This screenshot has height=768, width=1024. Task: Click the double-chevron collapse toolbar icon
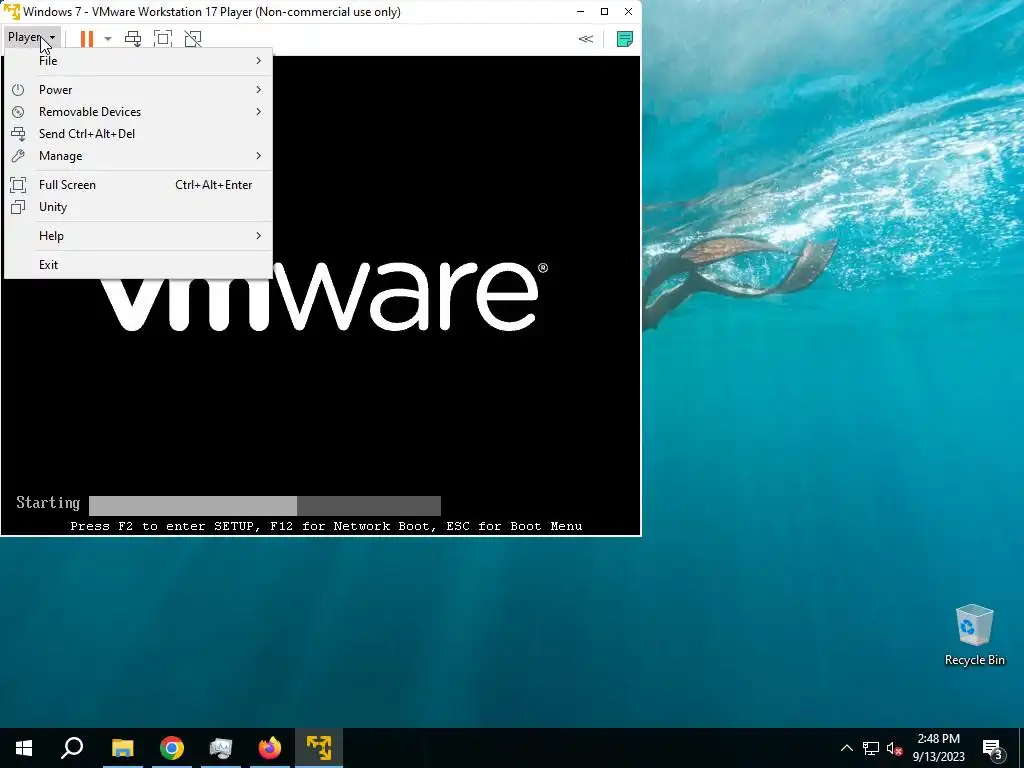pos(586,39)
